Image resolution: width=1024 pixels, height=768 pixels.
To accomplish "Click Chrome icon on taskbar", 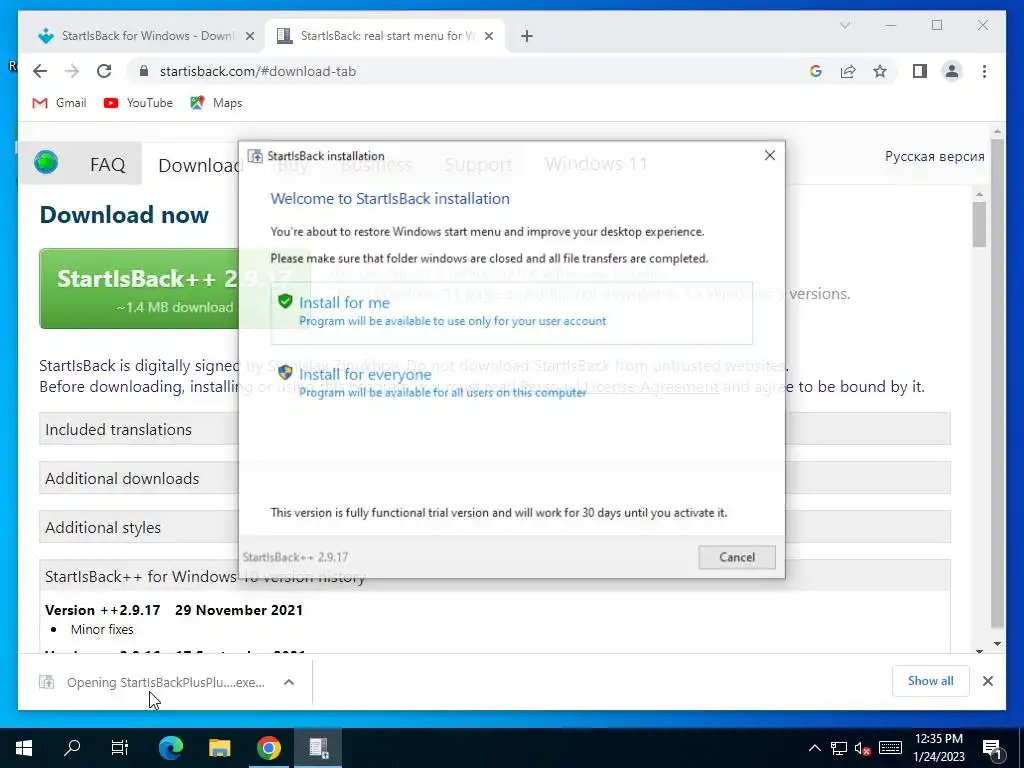I will pyautogui.click(x=268, y=748).
